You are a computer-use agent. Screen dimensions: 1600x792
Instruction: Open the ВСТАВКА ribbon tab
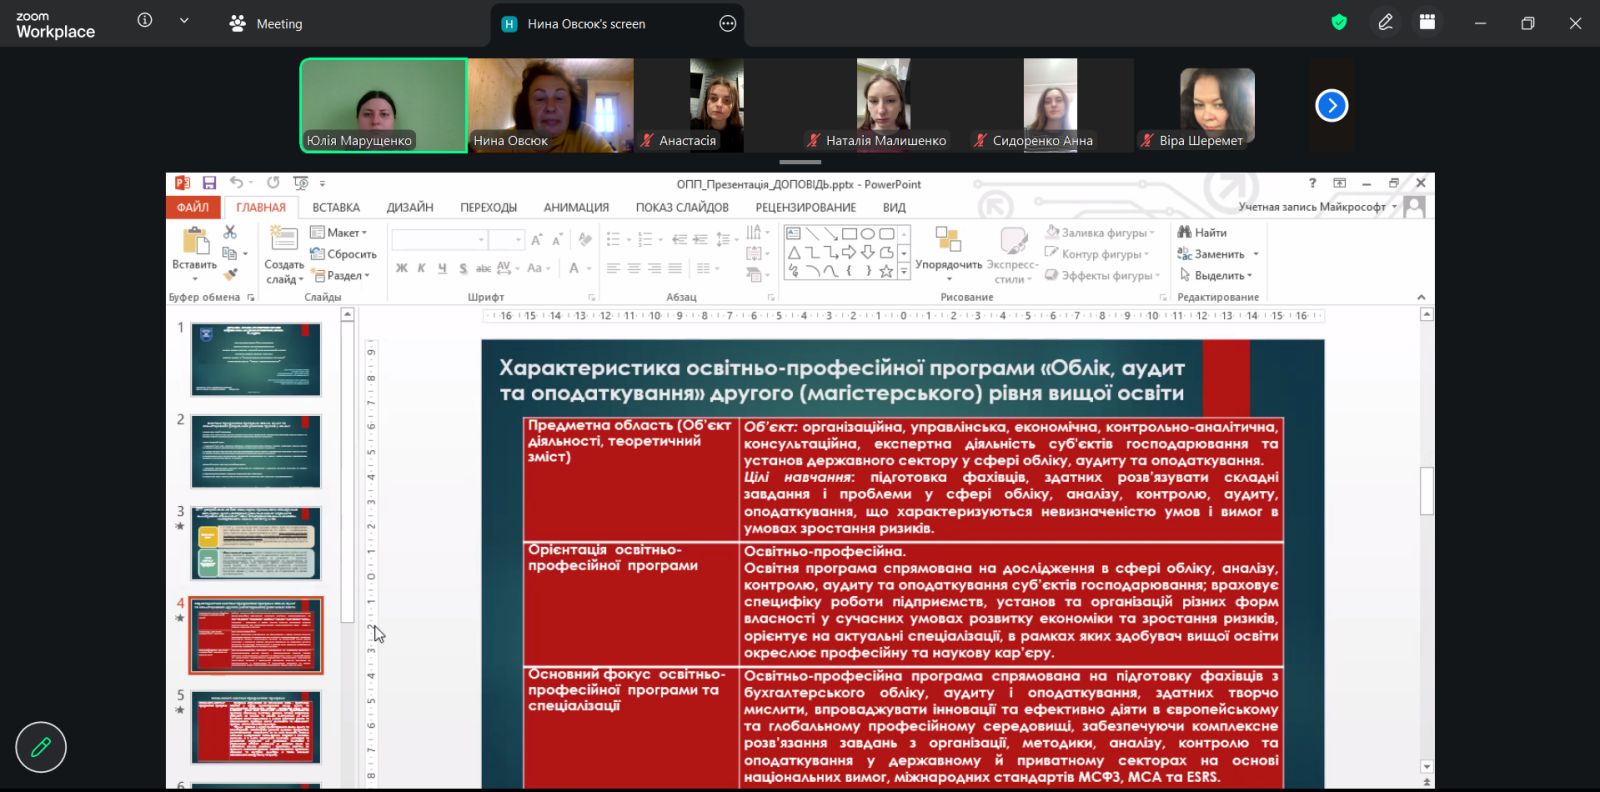(x=335, y=207)
